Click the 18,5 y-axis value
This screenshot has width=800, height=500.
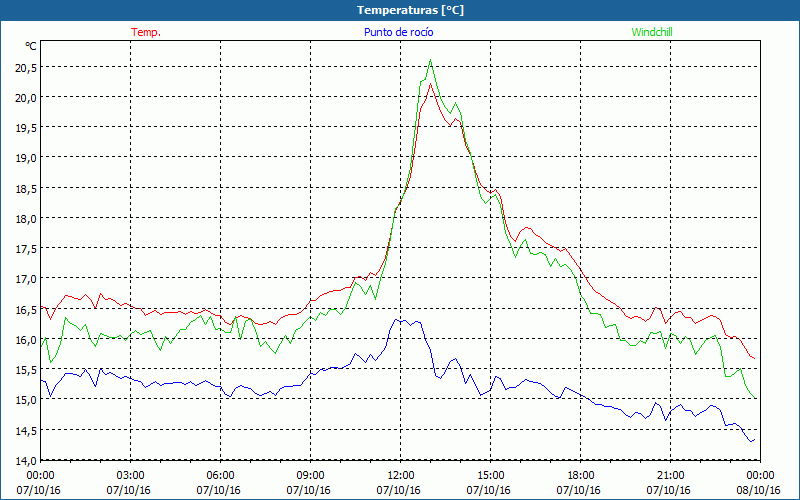tap(26, 188)
